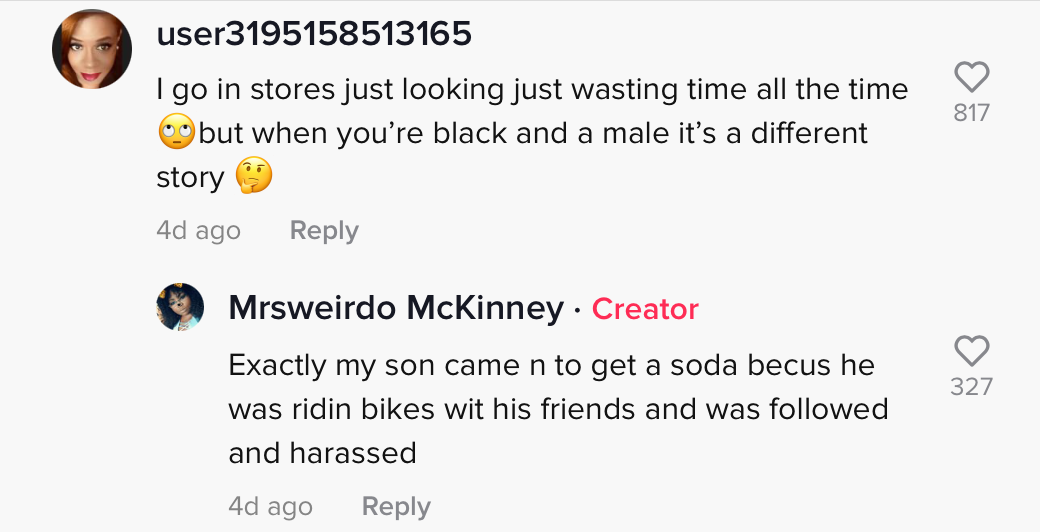Open user3195158513165's profile picture
The width and height of the screenshot is (1040, 532).
point(92,49)
